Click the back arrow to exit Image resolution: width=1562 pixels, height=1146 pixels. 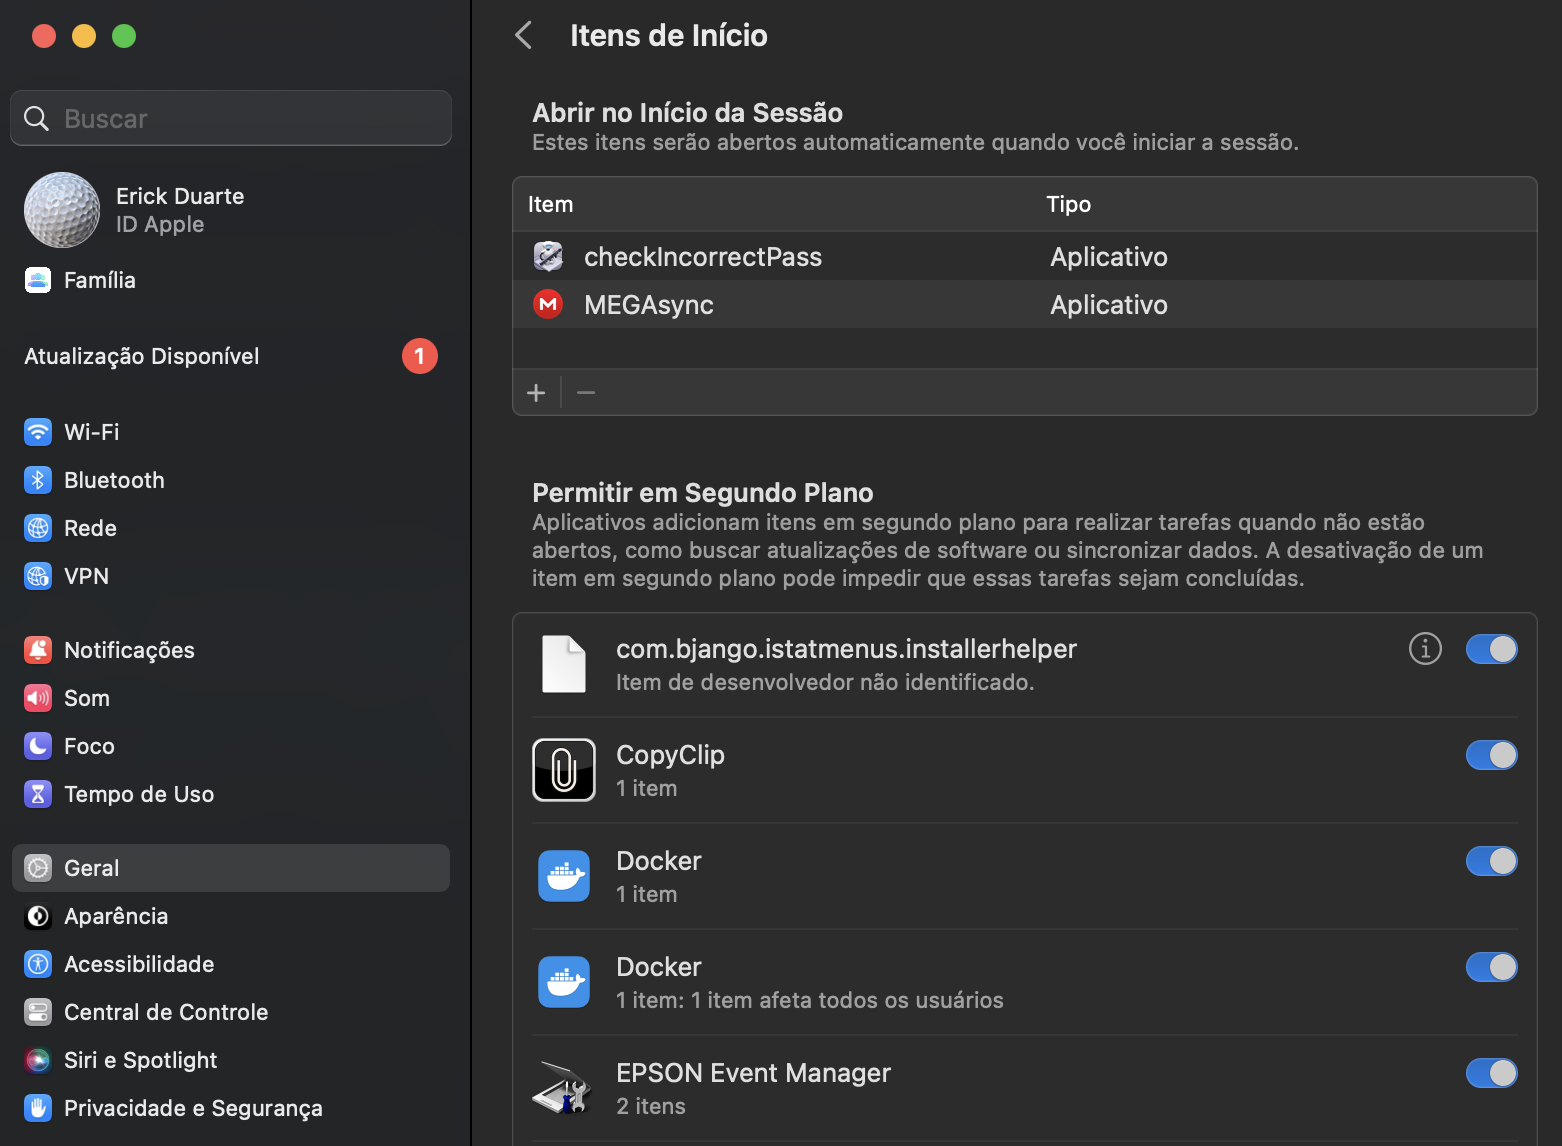(523, 34)
